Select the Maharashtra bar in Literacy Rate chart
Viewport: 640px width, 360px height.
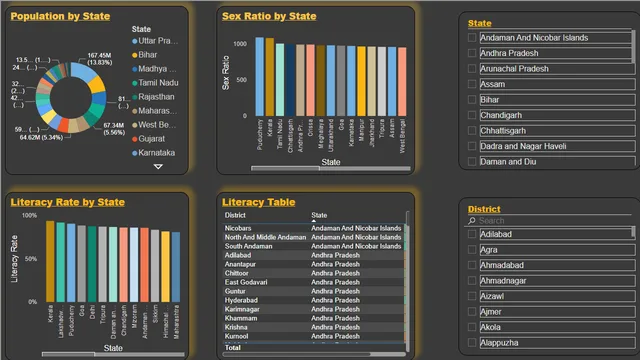pos(176,267)
